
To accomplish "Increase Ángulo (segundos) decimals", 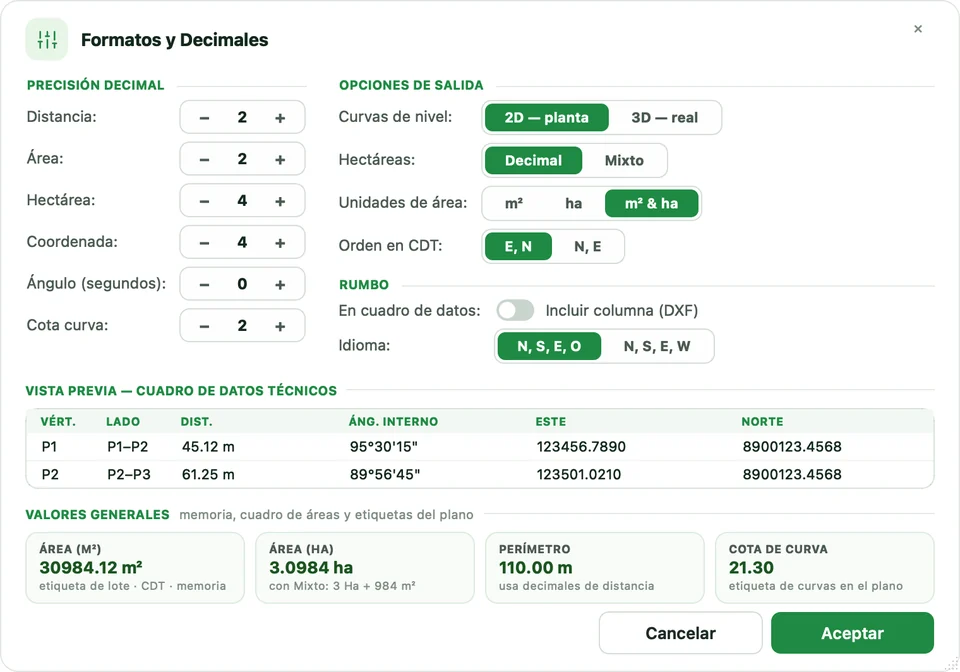I will tap(280, 285).
